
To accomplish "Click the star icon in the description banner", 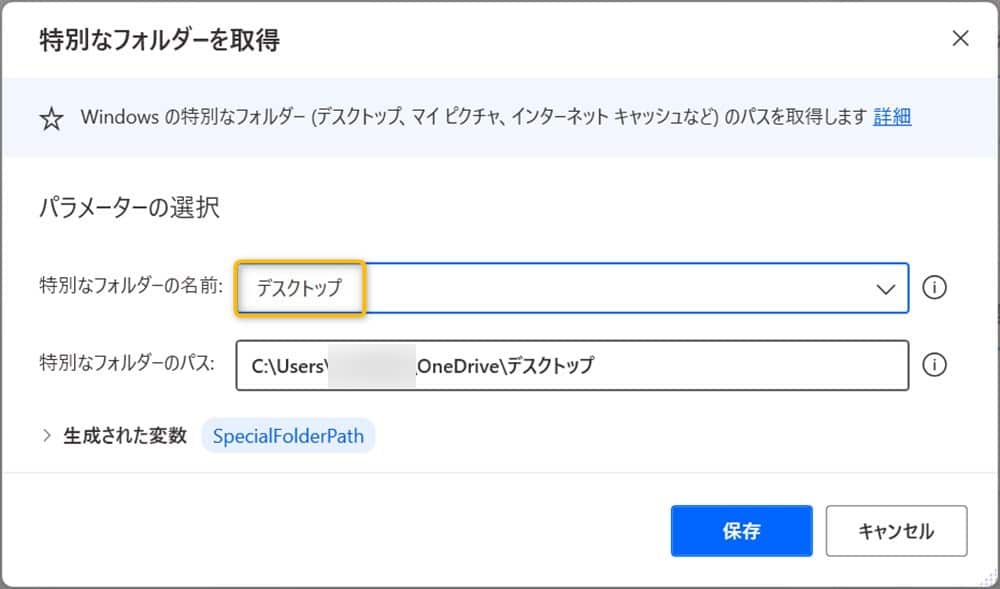I will coord(50,118).
